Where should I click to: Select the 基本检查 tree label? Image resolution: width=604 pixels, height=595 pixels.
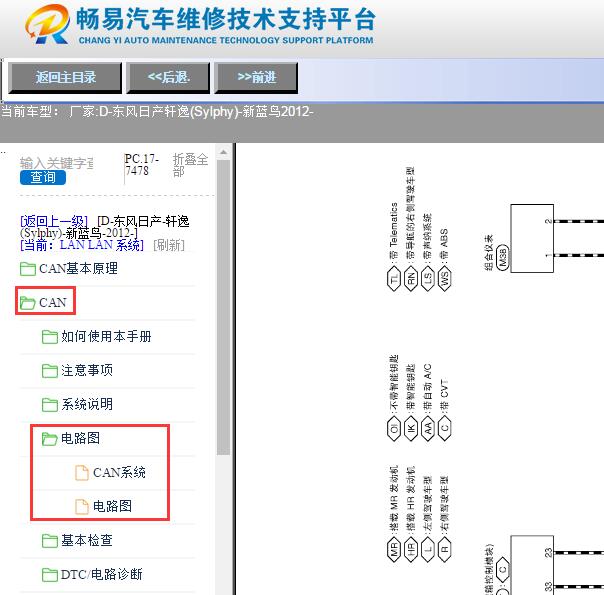click(x=87, y=540)
